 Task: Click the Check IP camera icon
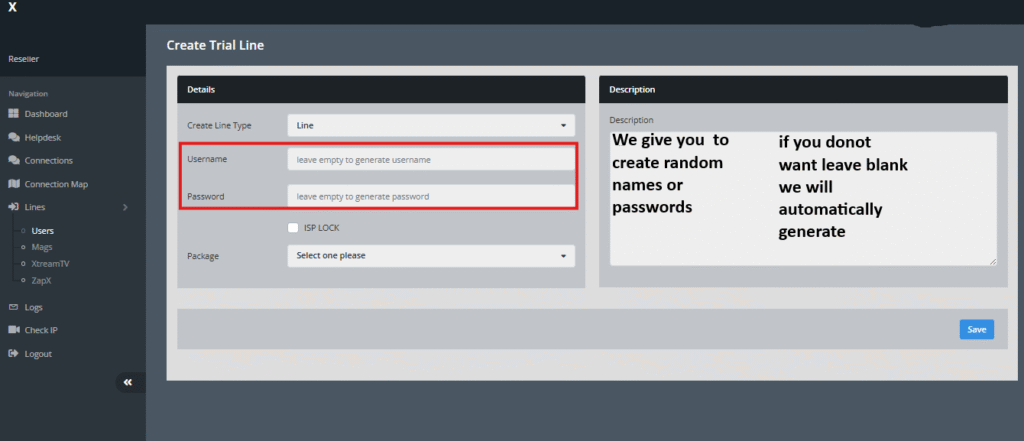14,330
